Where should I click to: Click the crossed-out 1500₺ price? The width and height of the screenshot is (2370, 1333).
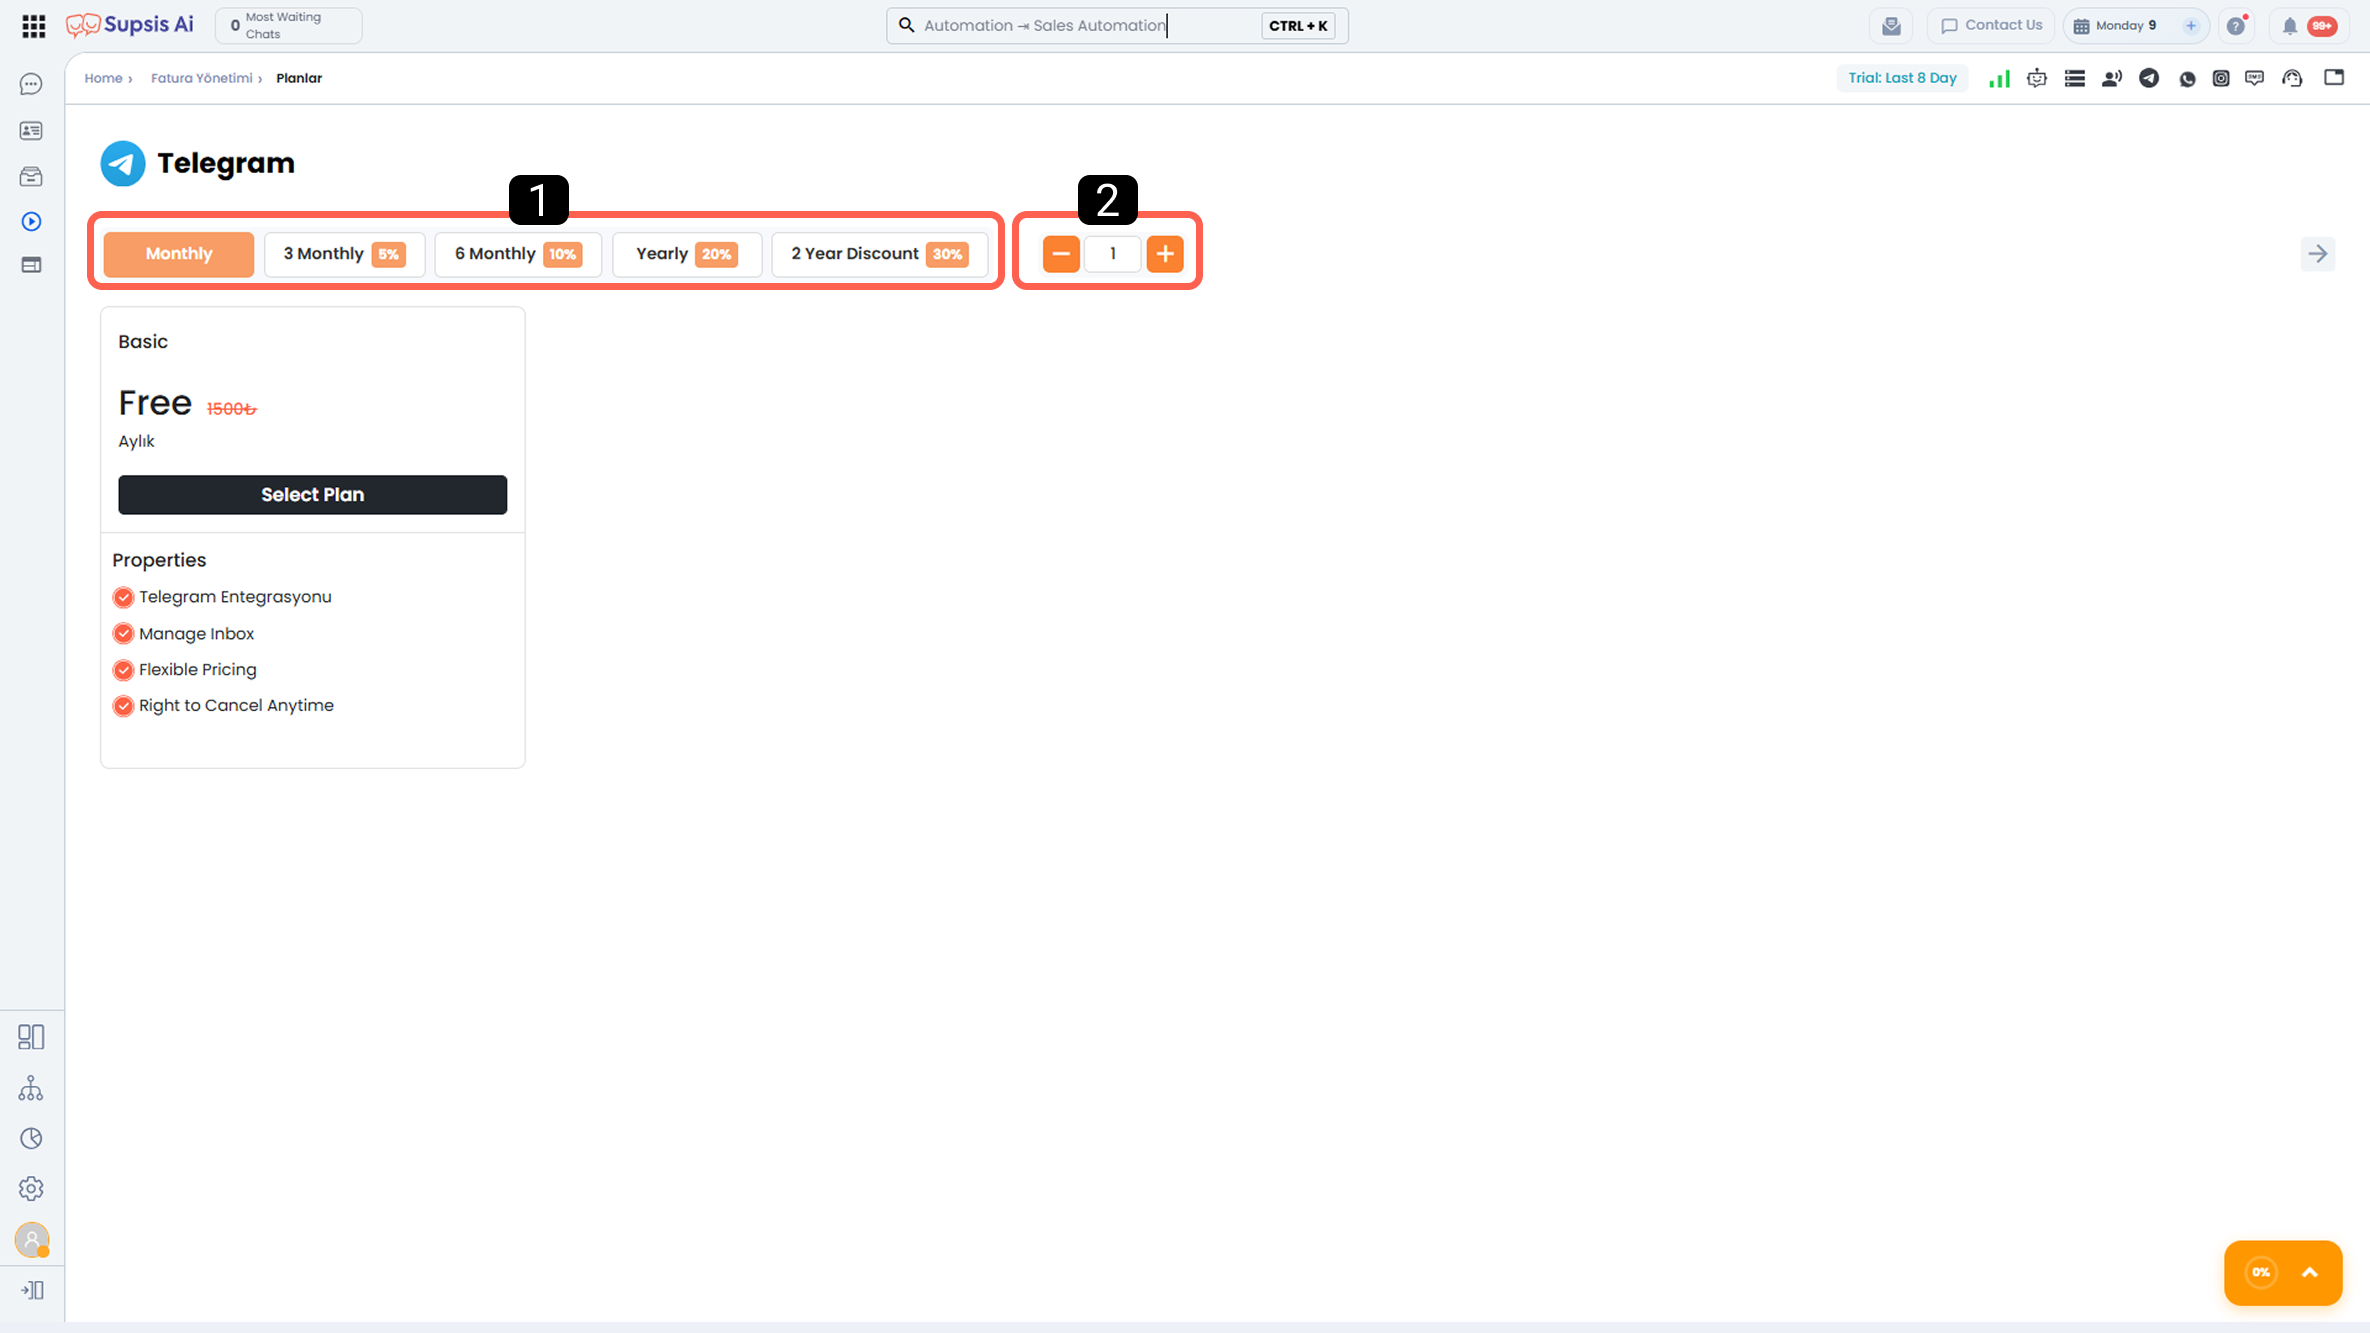click(x=231, y=409)
